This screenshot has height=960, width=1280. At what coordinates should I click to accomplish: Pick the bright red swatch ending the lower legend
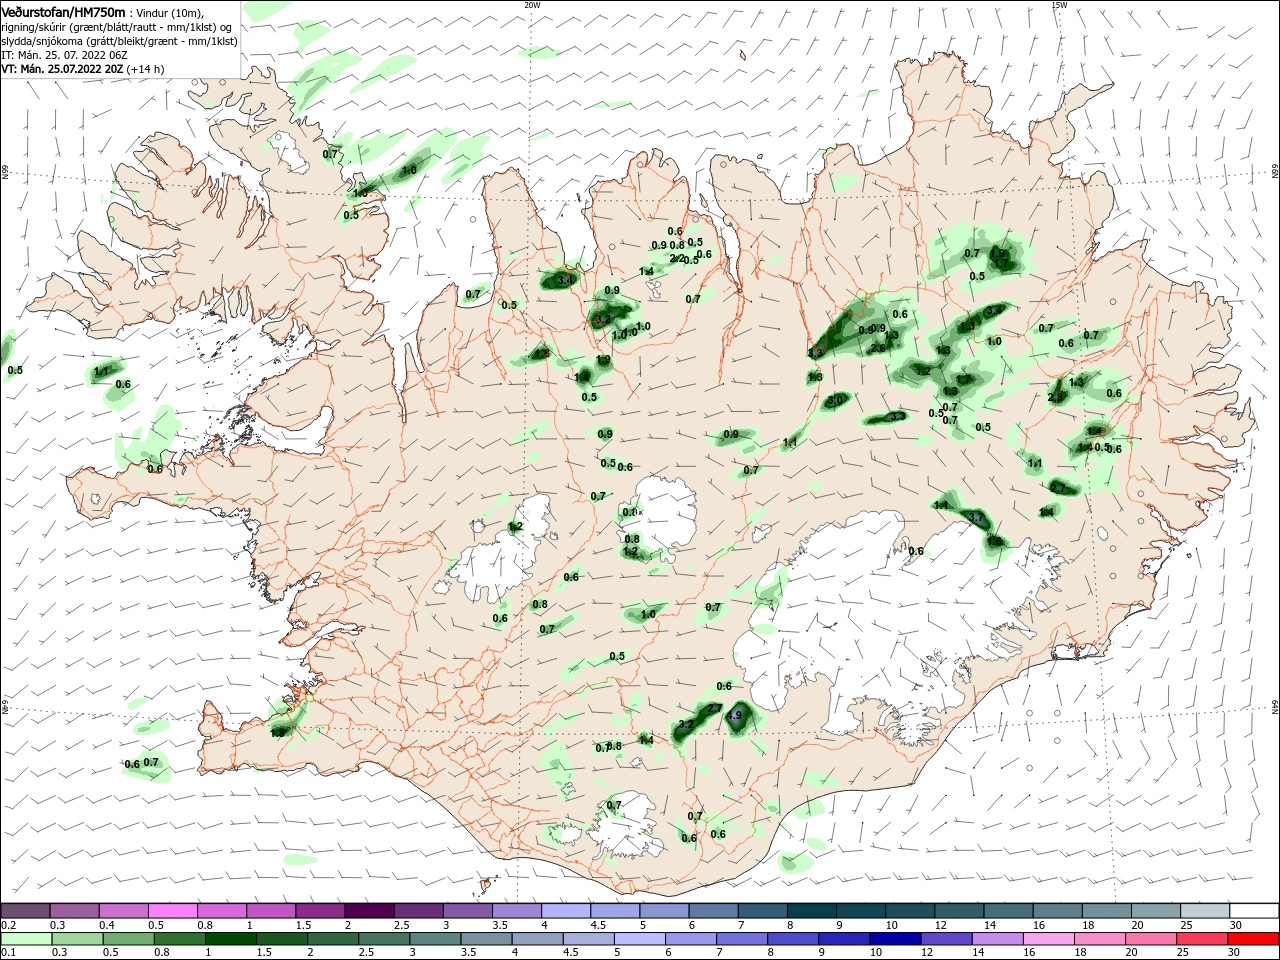tap(1255, 939)
